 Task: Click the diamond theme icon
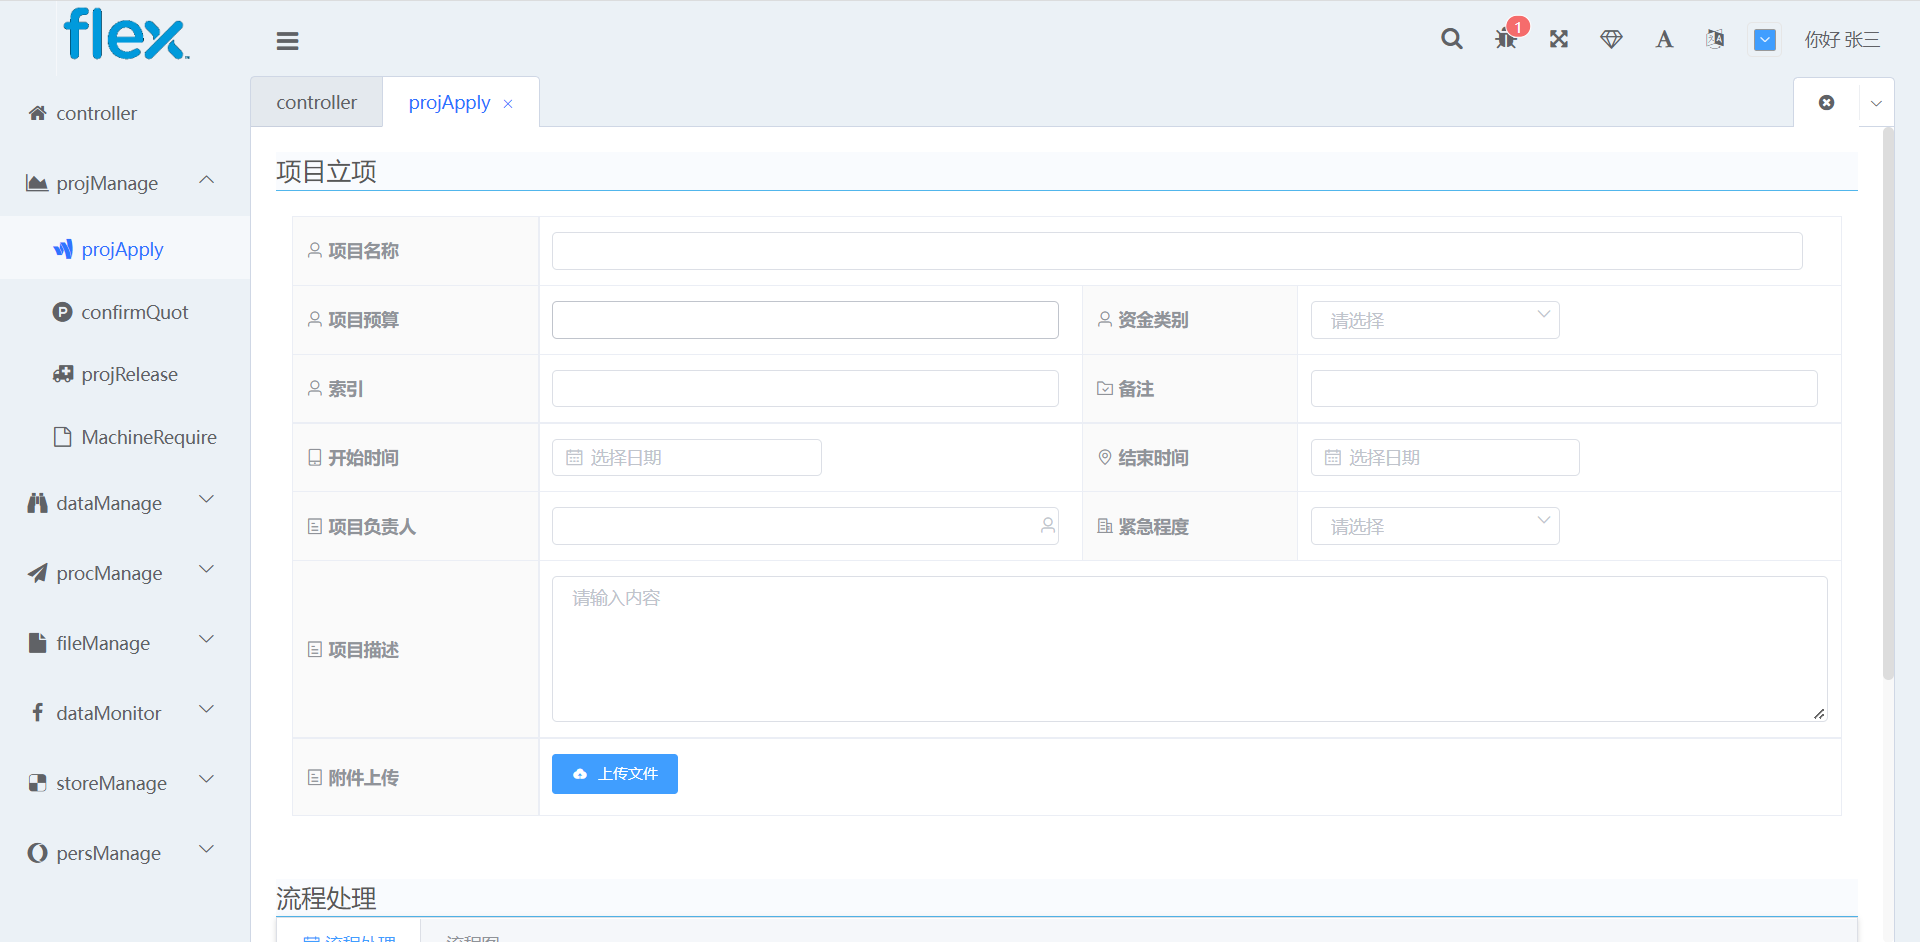pyautogui.click(x=1611, y=39)
